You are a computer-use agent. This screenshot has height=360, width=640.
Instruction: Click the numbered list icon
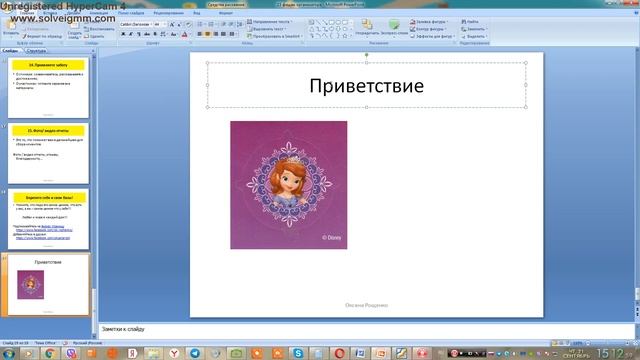(x=211, y=24)
